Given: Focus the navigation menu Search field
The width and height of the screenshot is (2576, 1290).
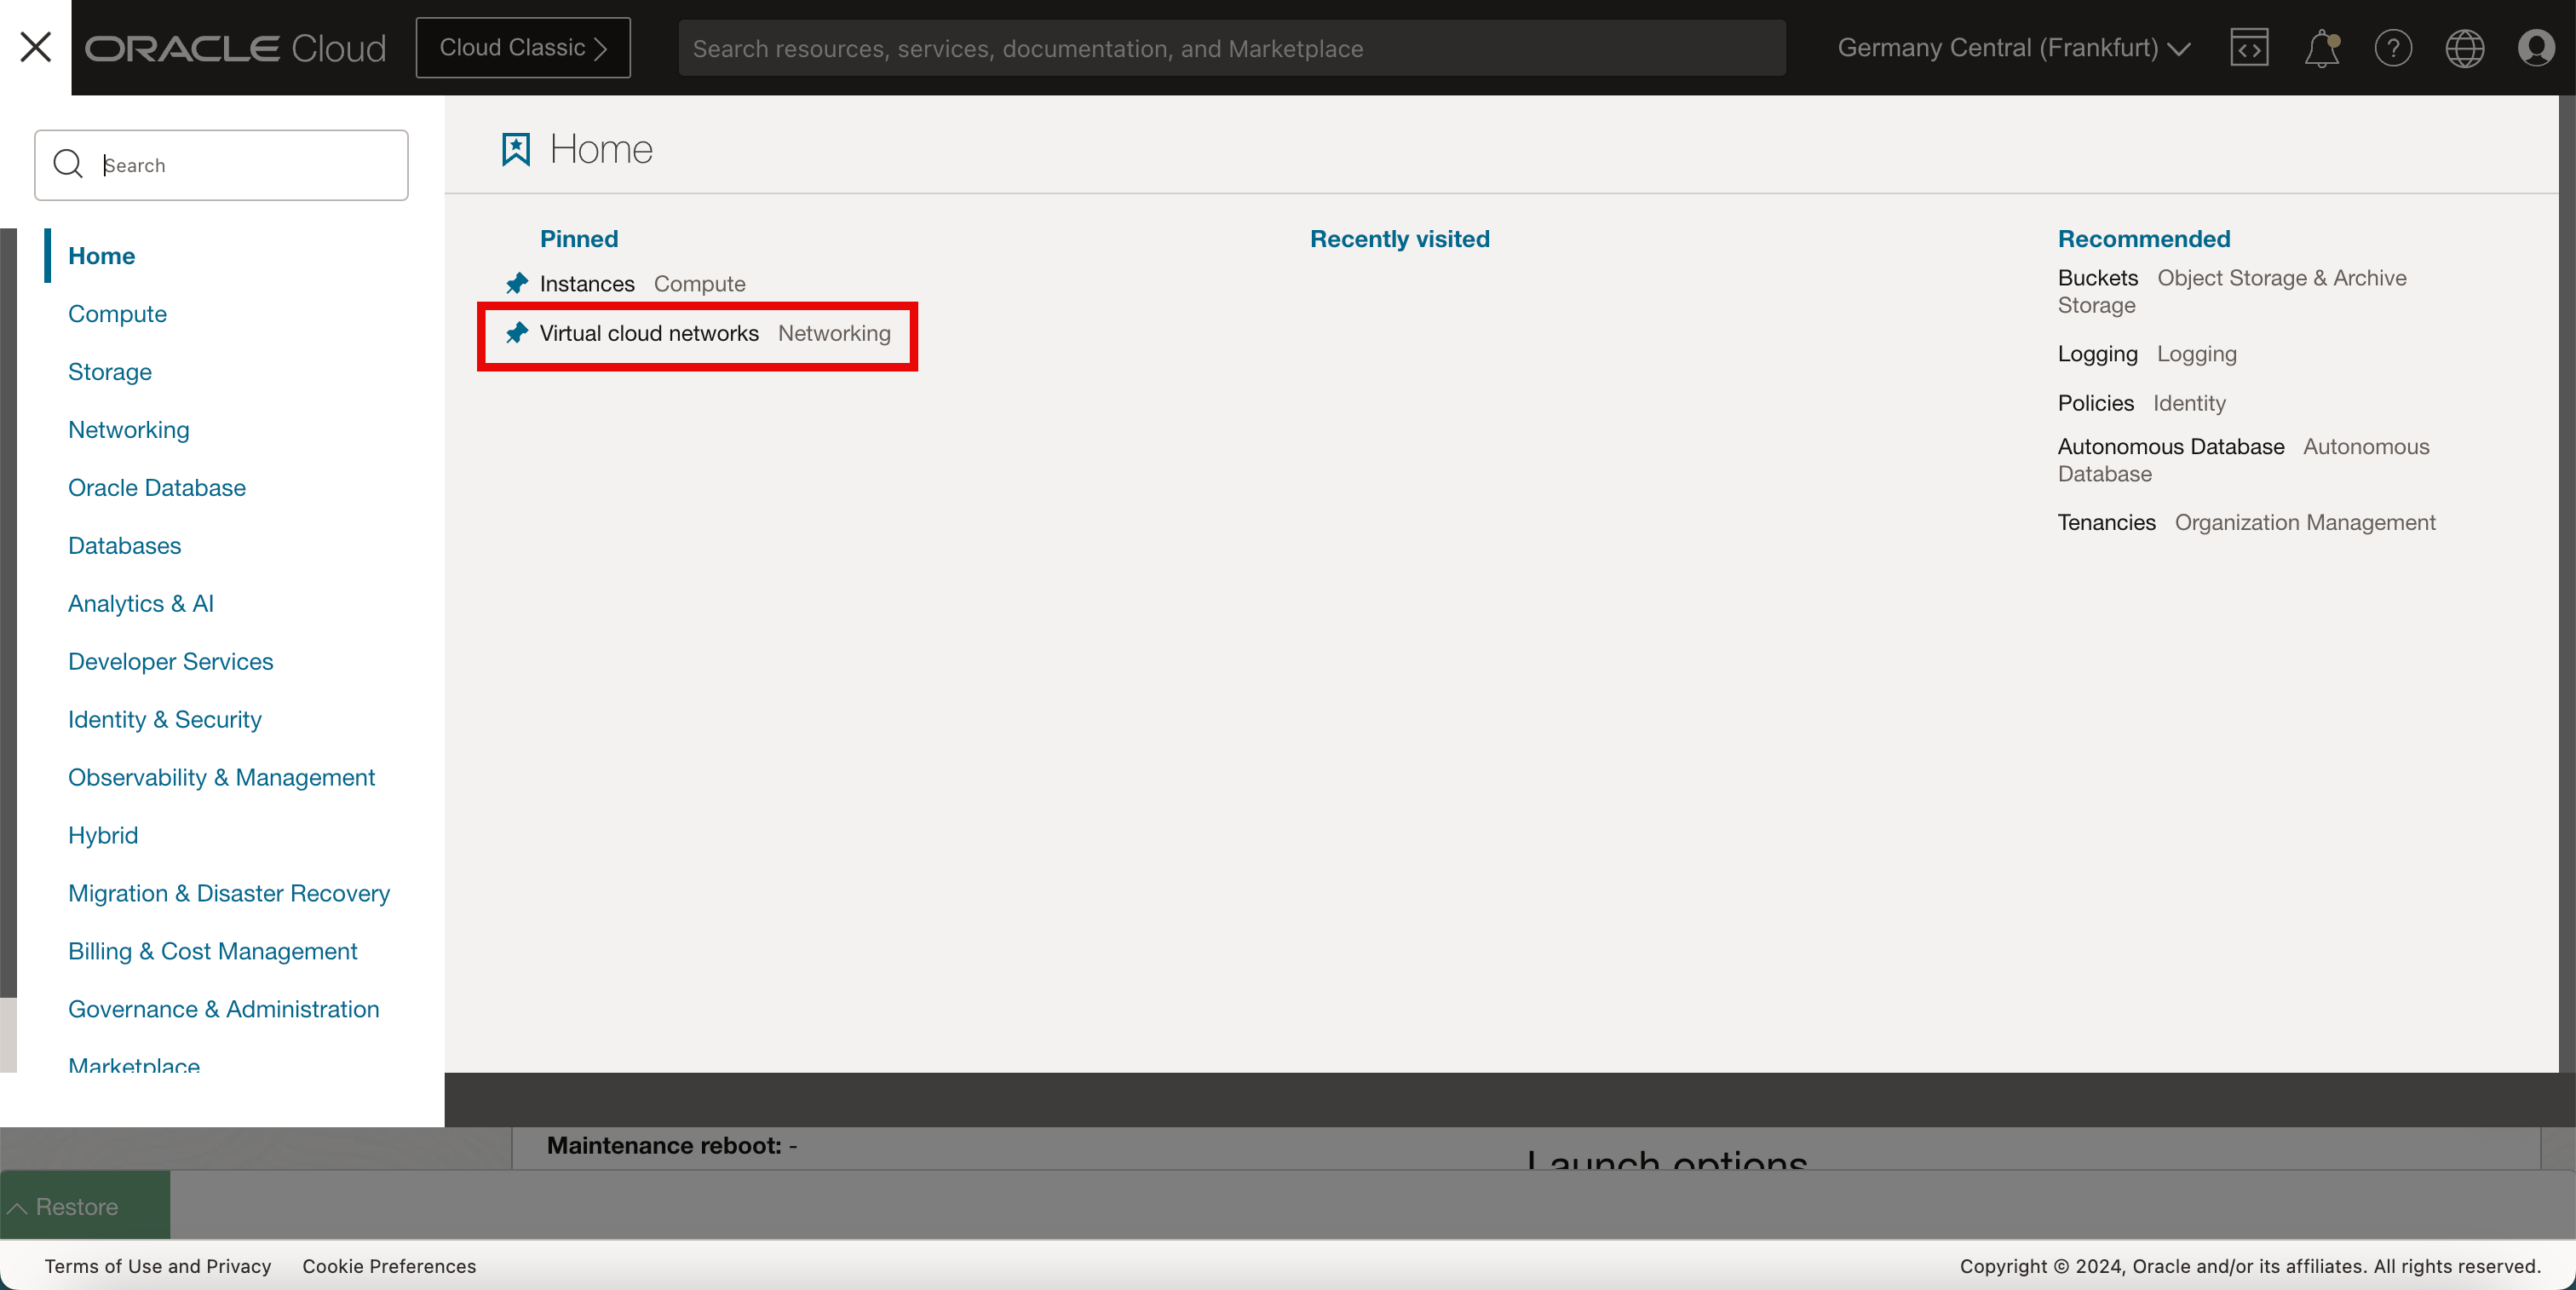Looking at the screenshot, I should pyautogui.click(x=240, y=165).
